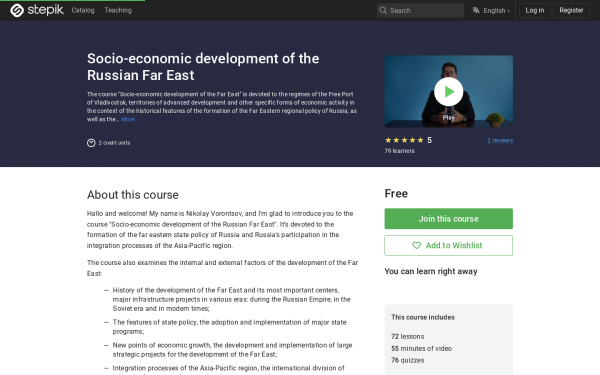Open the Catalog menu item
This screenshot has width=600, height=375.
[x=83, y=10]
